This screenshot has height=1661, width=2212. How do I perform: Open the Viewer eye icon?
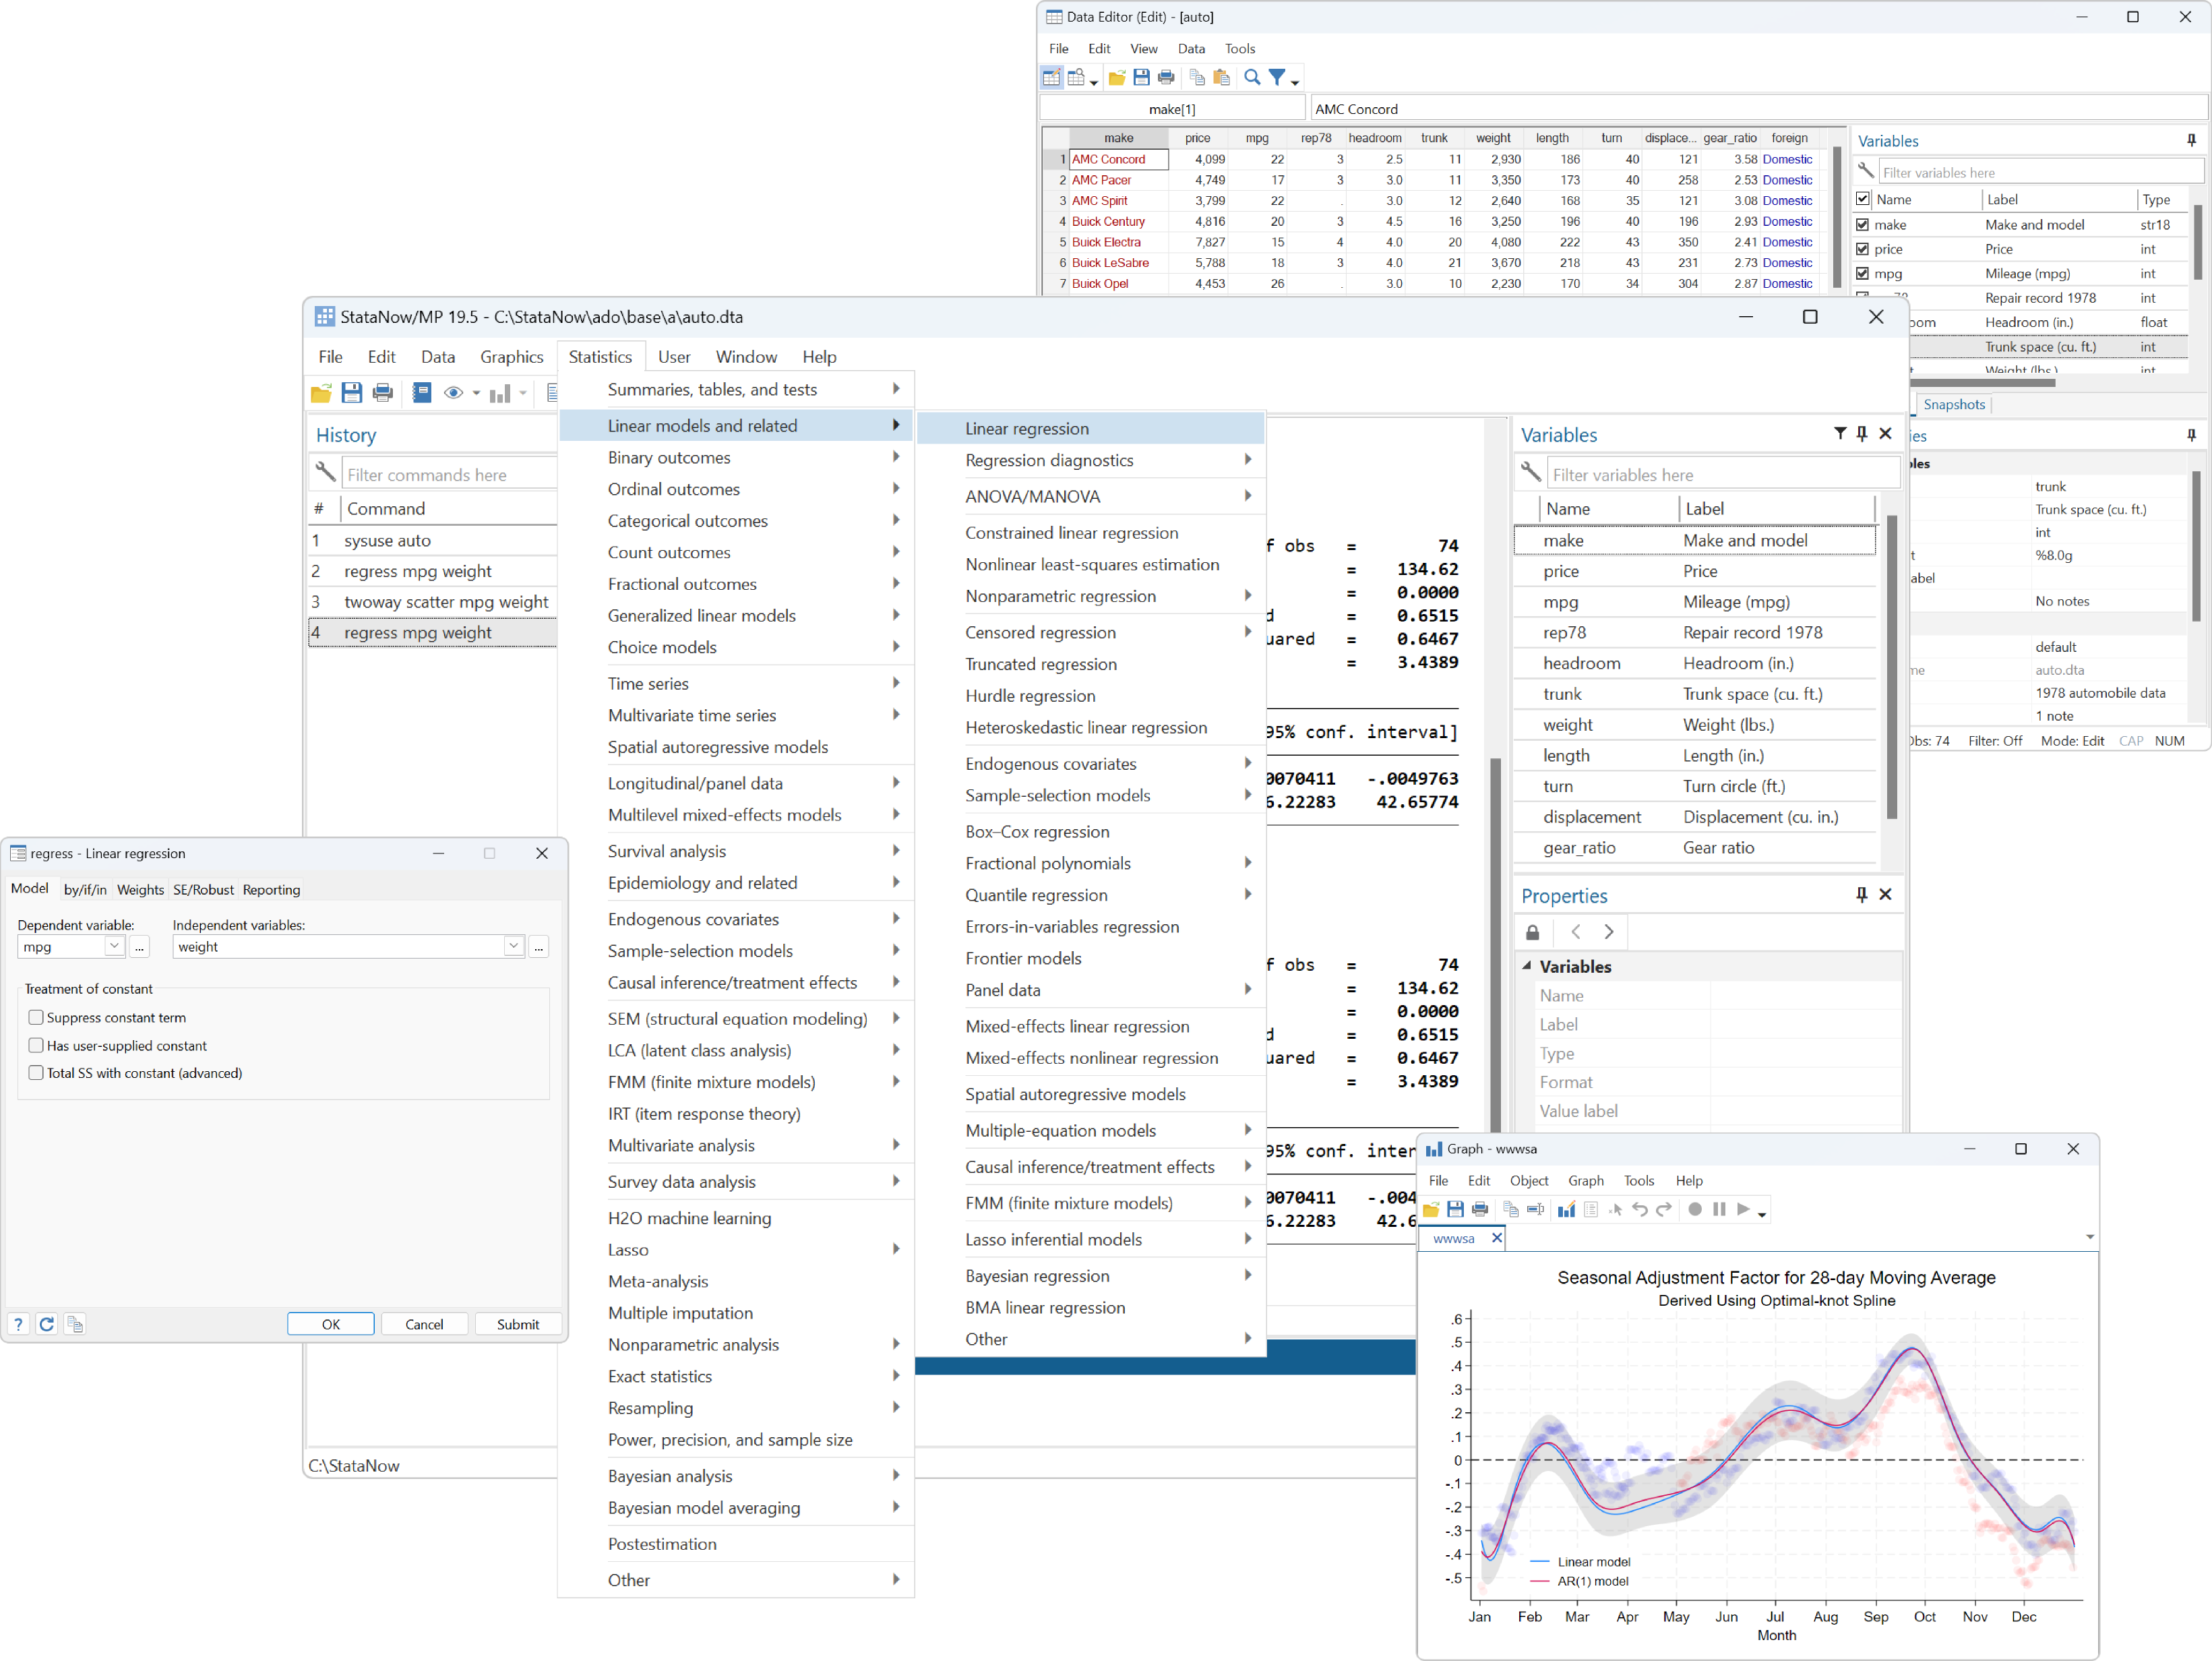pyautogui.click(x=454, y=392)
